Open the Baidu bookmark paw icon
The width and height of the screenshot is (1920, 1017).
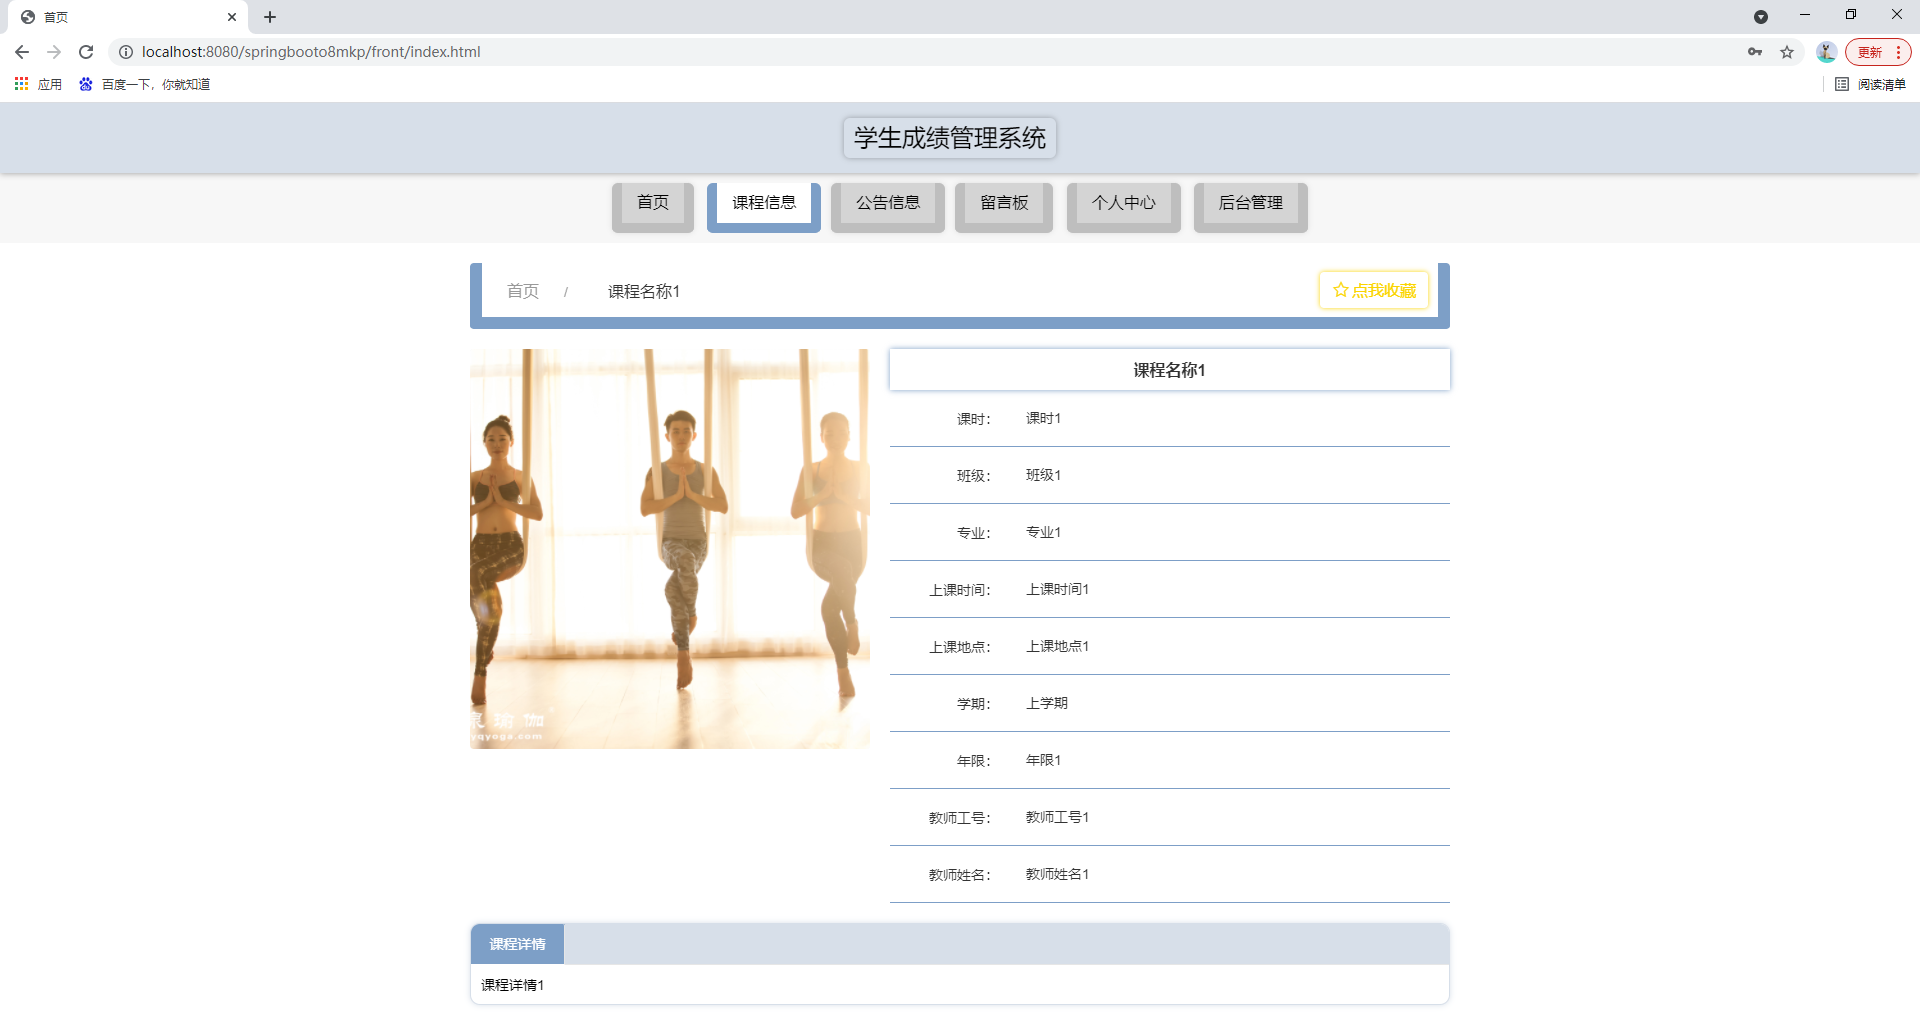(x=86, y=84)
